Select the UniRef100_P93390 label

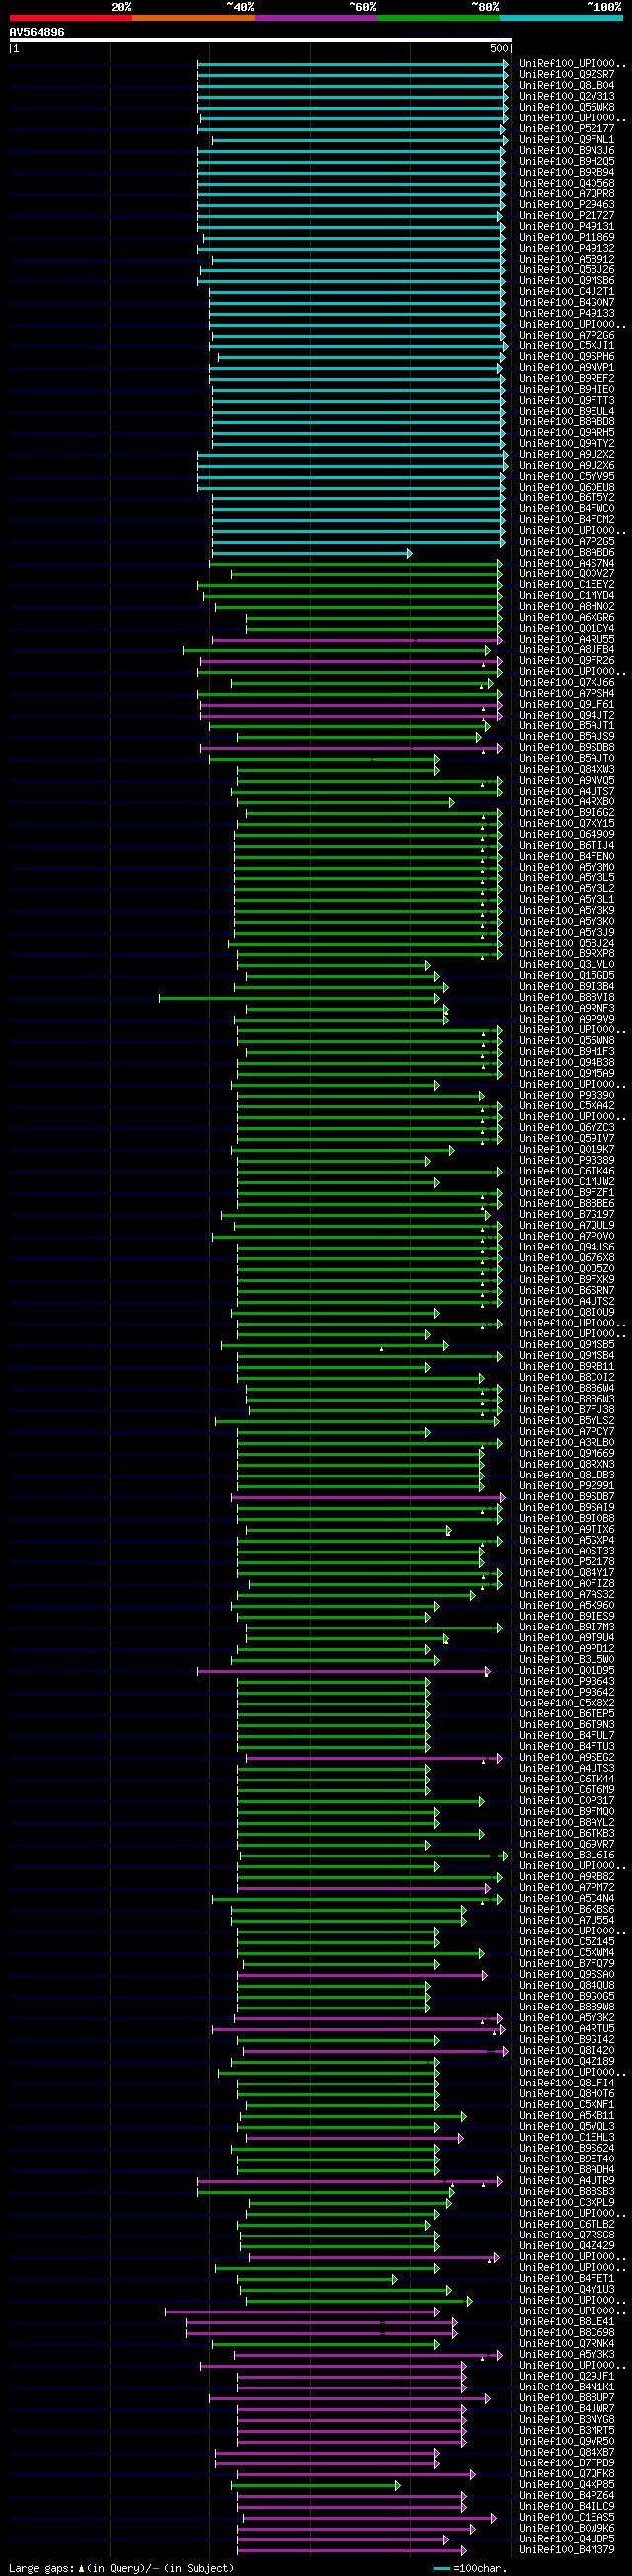coord(567,1095)
